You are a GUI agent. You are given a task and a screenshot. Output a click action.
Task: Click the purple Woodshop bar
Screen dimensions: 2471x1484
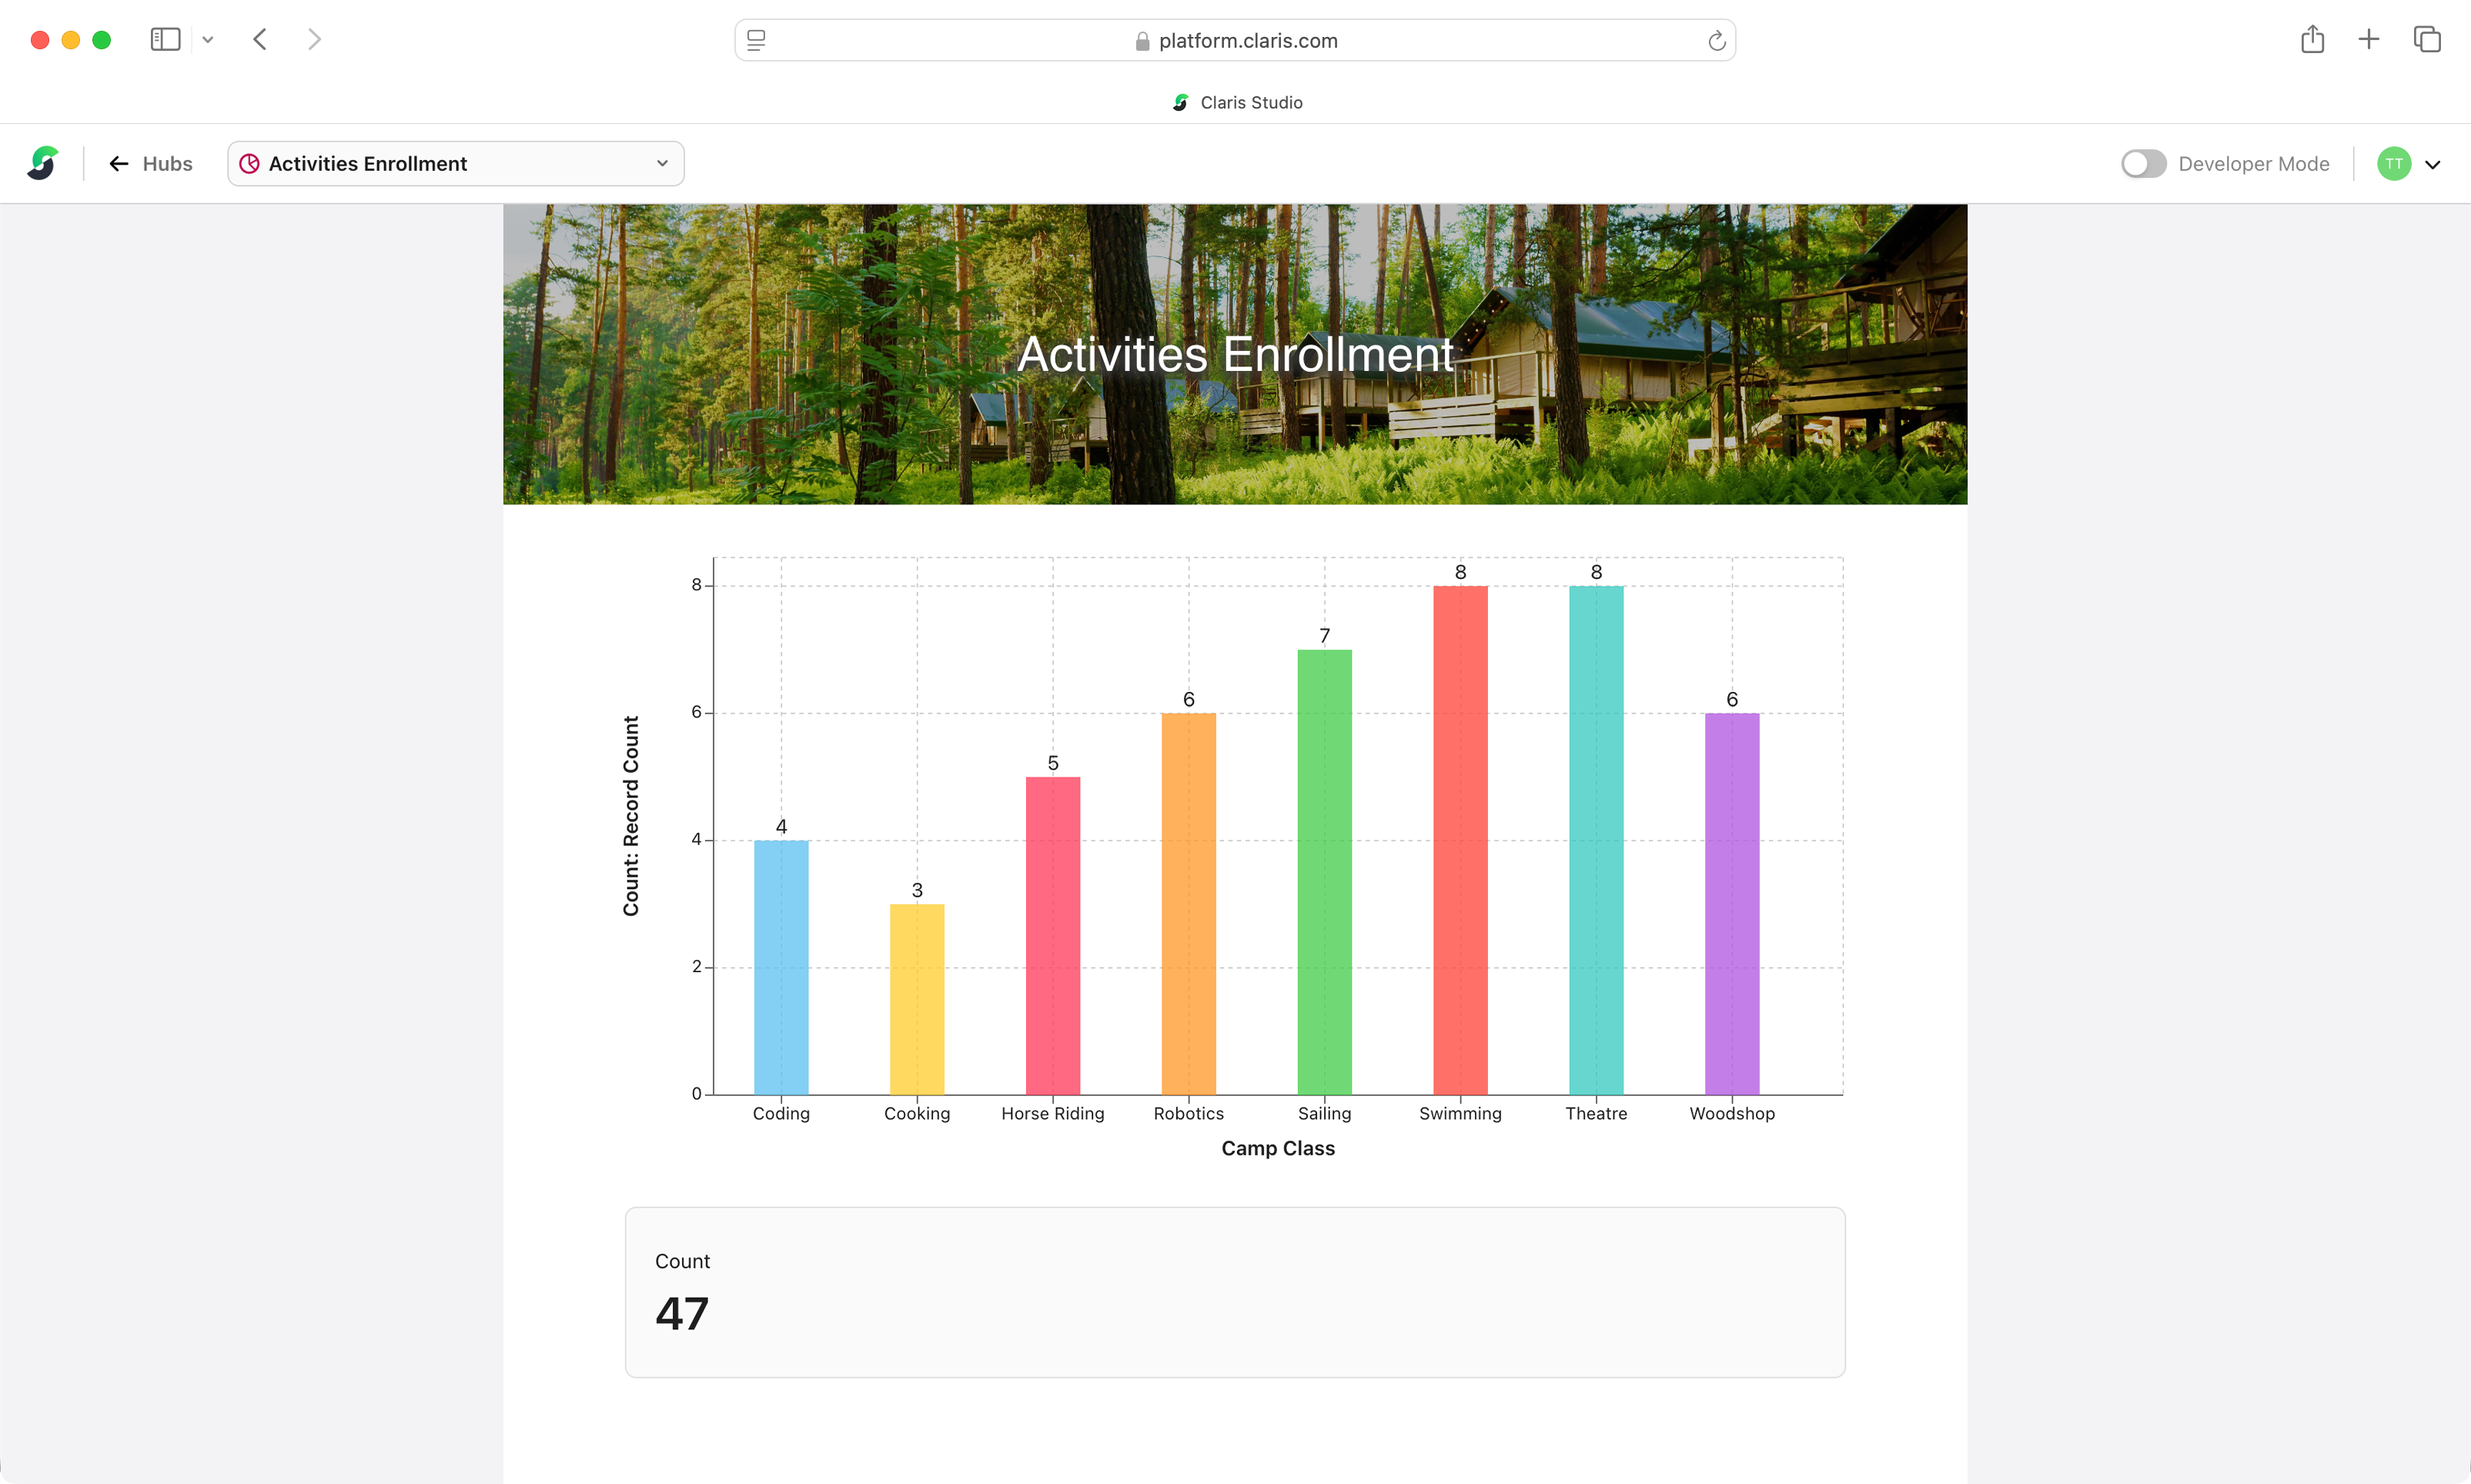[1731, 903]
